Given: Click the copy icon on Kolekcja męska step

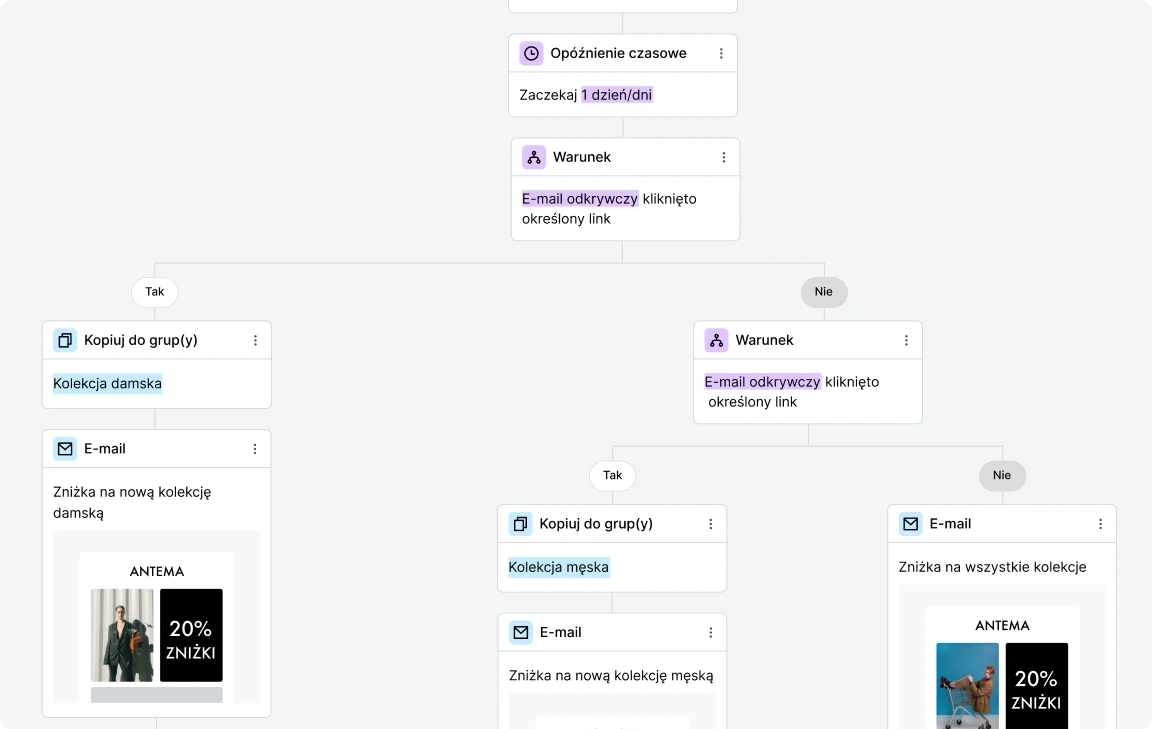Looking at the screenshot, I should click(520, 524).
